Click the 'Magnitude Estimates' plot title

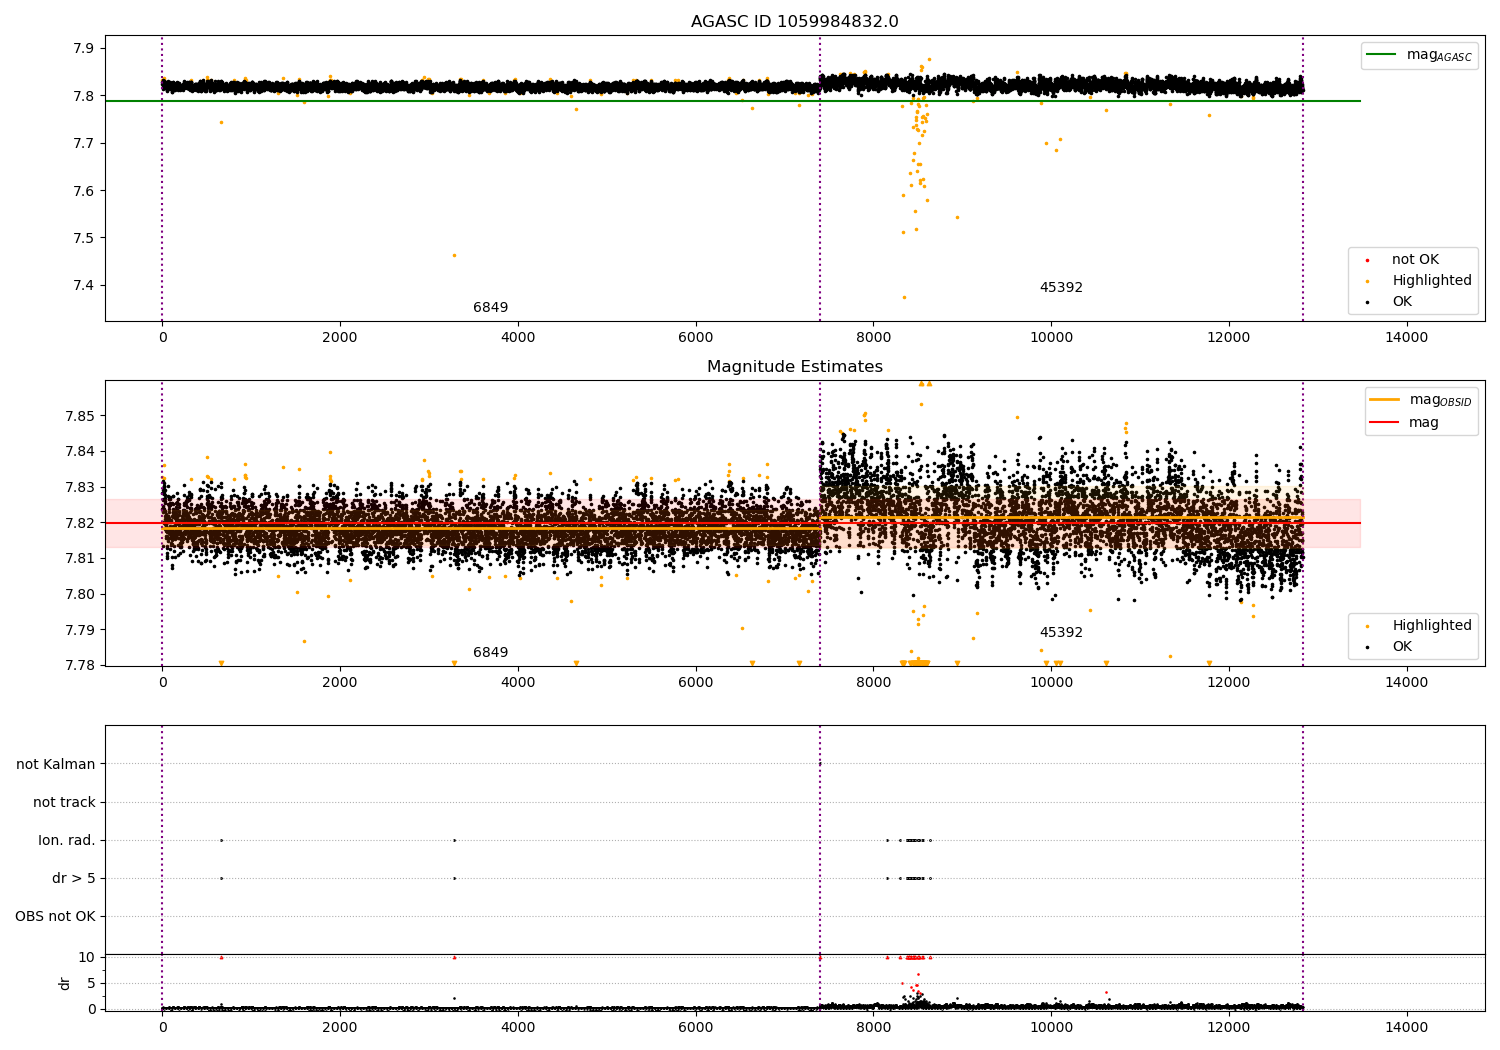click(x=794, y=367)
